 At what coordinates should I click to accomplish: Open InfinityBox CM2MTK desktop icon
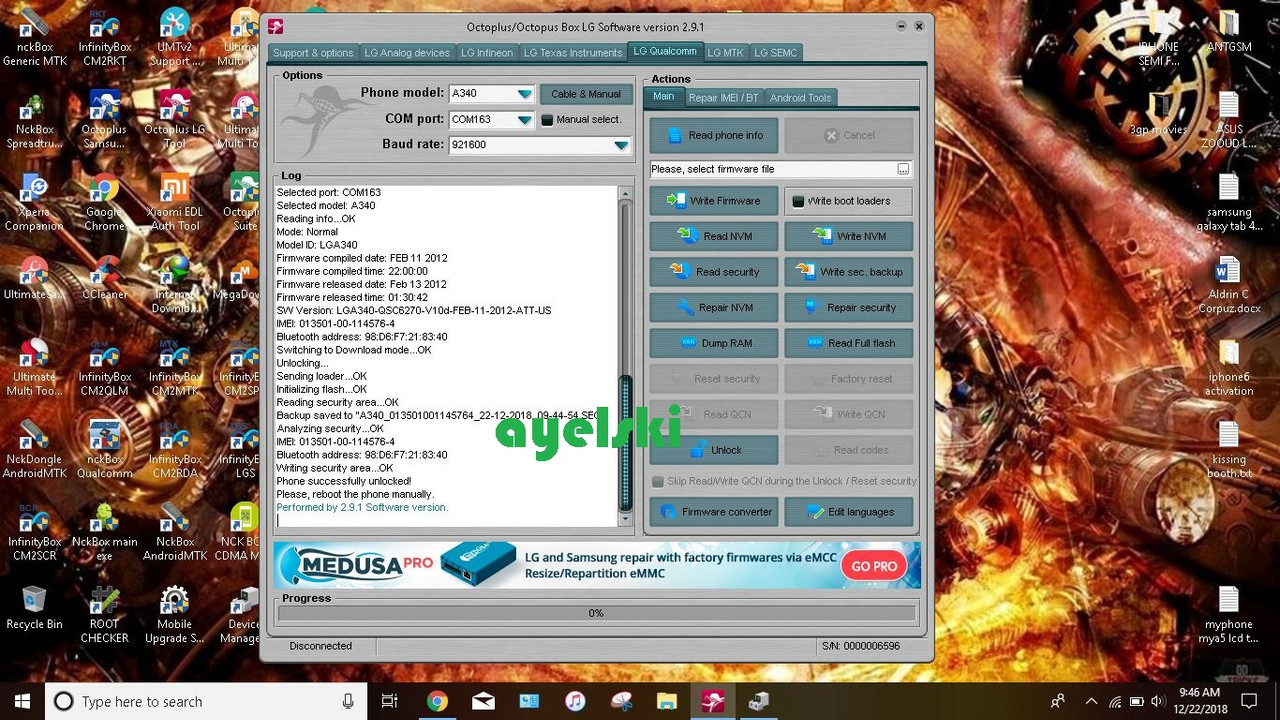pyautogui.click(x=174, y=366)
